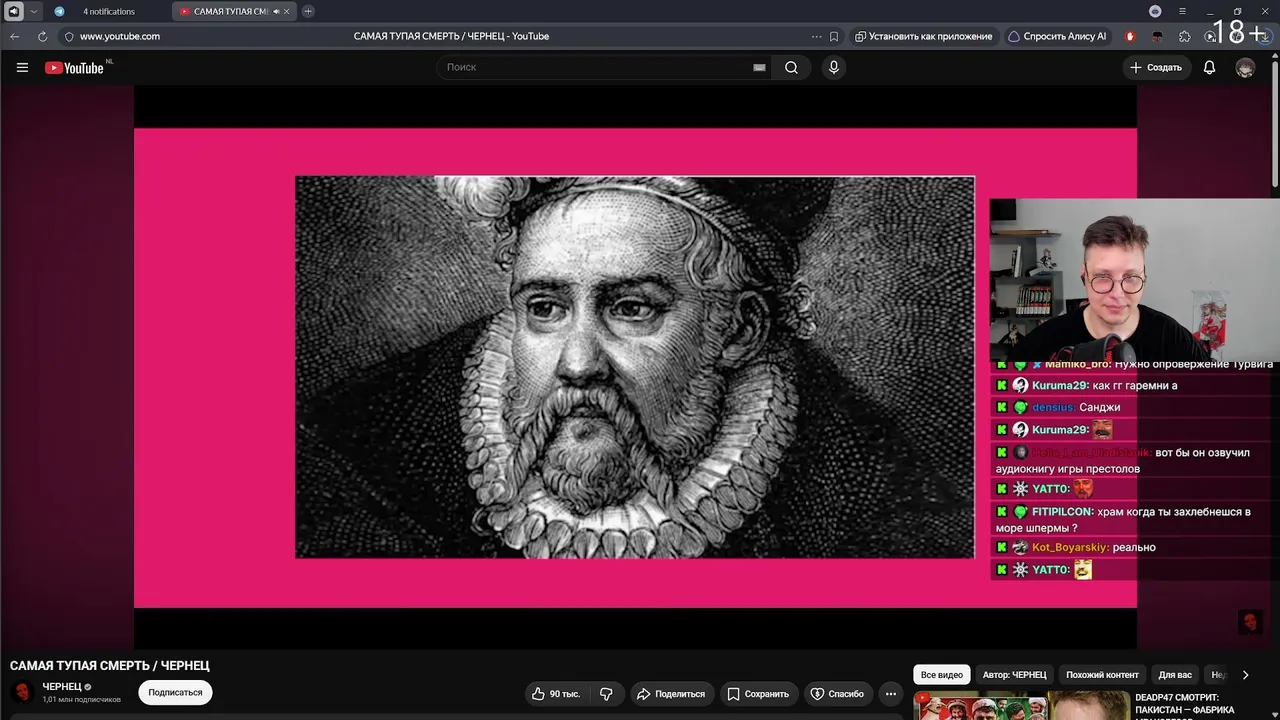Image resolution: width=1280 pixels, height=720 pixels.
Task: Open the red ad-blocker extension icon
Action: point(1130,36)
